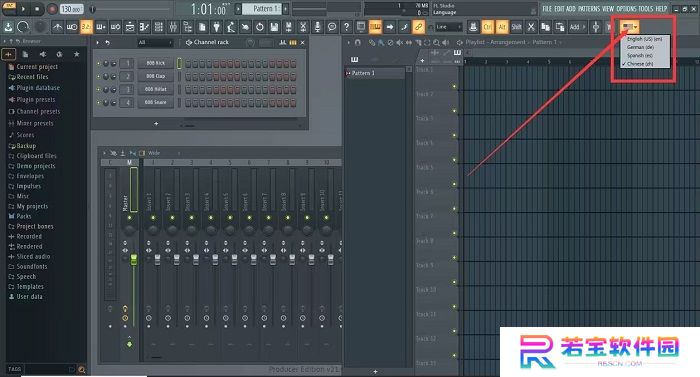Open the TOOLS menu
The width and height of the screenshot is (700, 377).
coord(646,8)
